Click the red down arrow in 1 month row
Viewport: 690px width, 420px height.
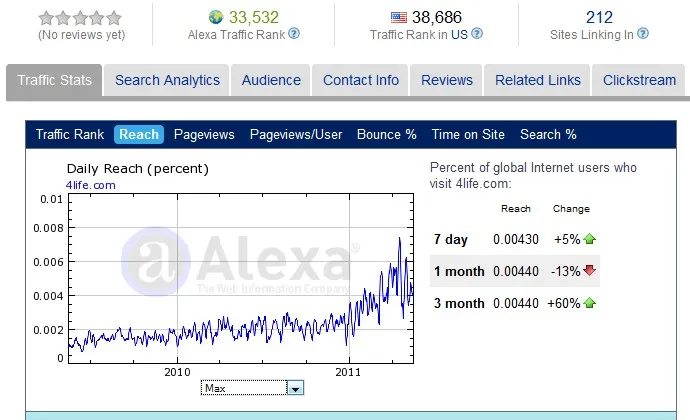(x=589, y=271)
